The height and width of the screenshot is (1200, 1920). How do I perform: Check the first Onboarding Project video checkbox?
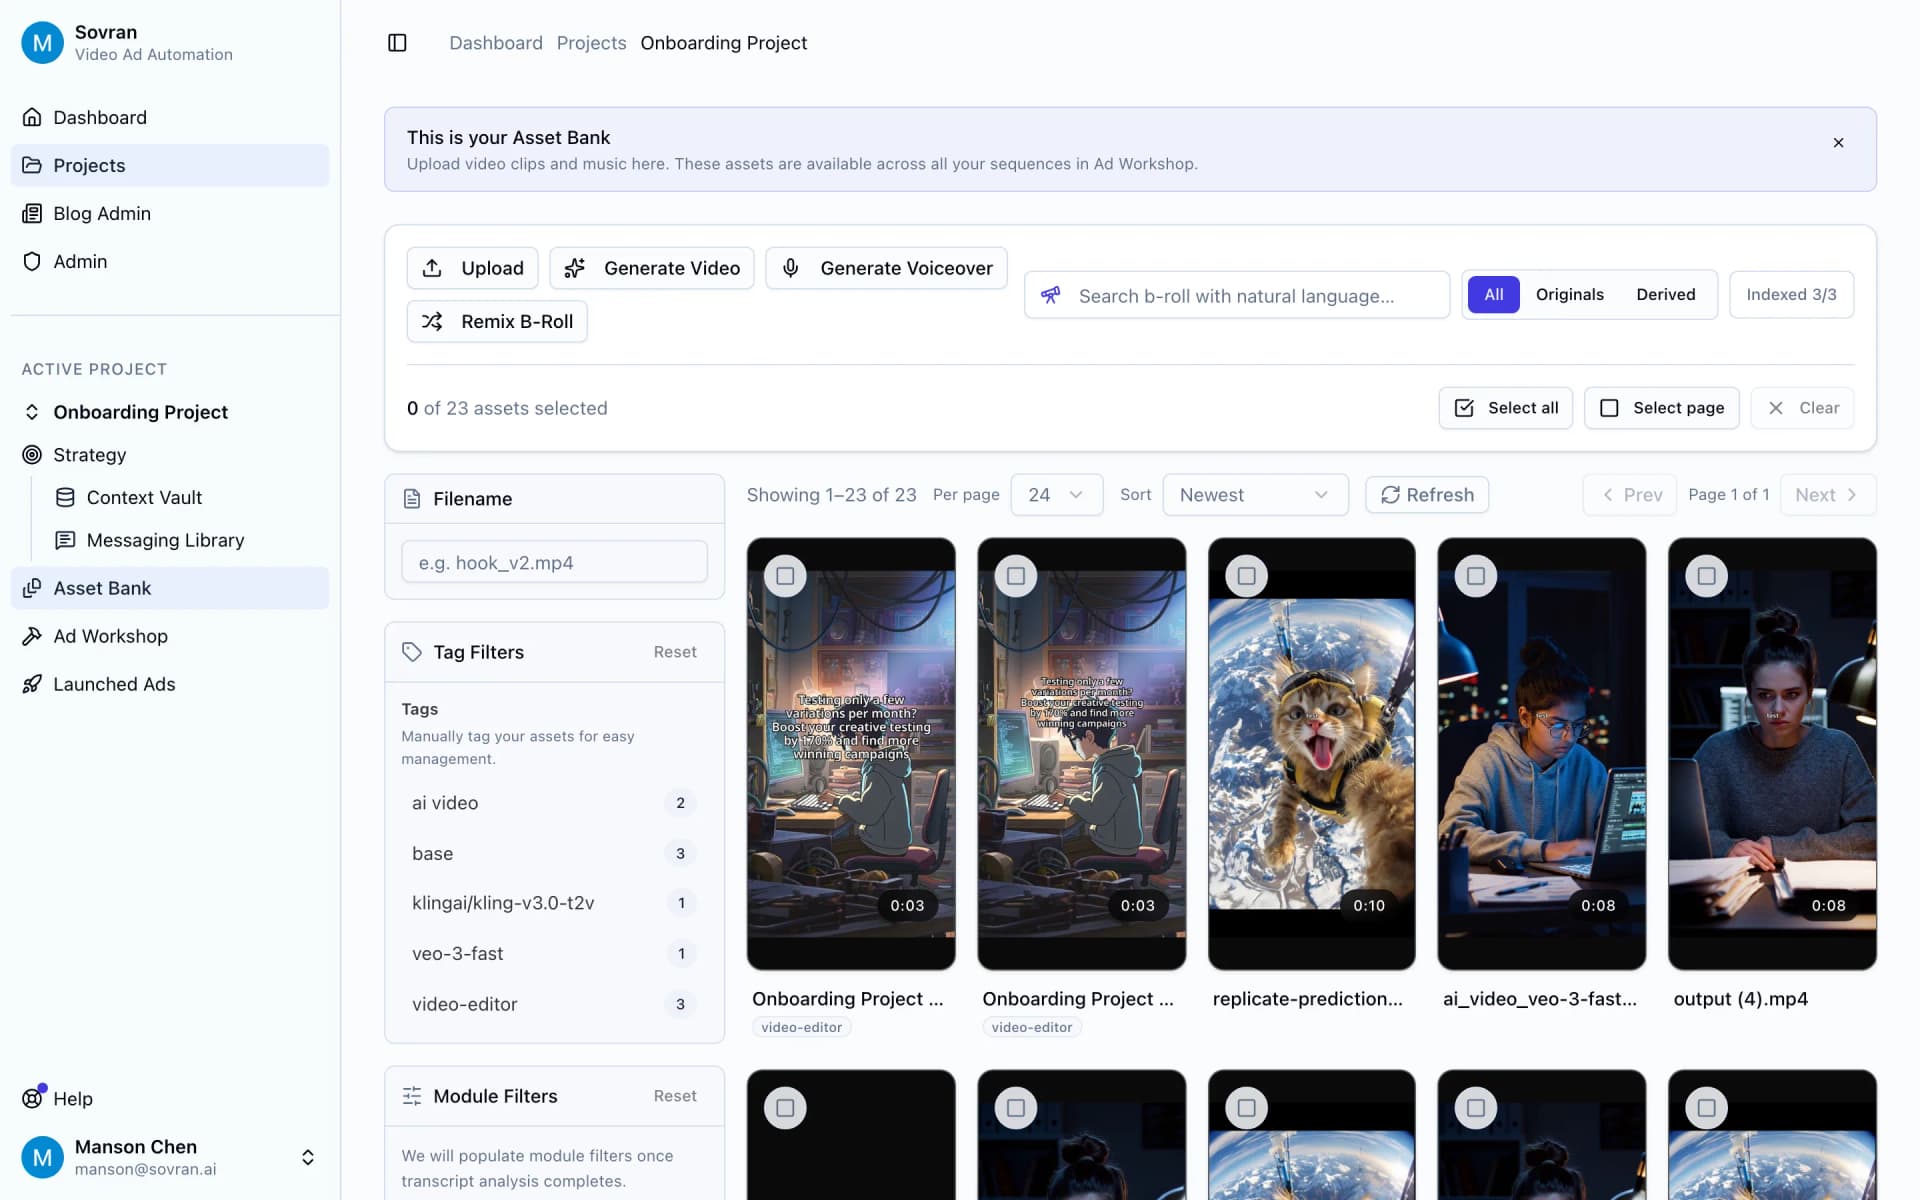785,575
